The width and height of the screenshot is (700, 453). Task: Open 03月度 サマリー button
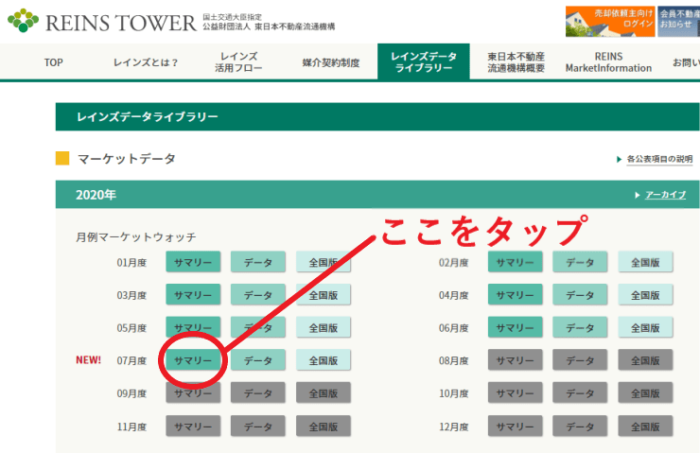tap(193, 295)
